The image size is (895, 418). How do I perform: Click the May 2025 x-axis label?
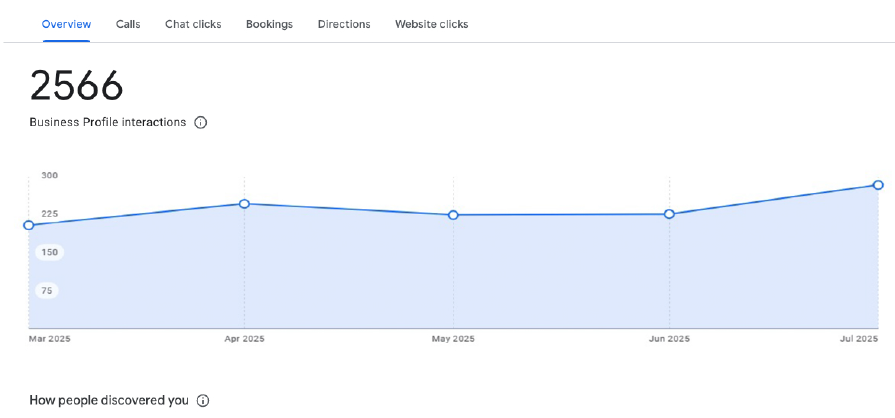[453, 339]
